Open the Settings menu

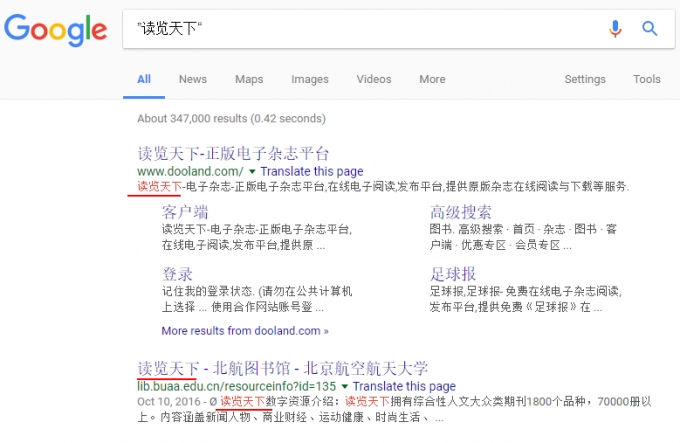pyautogui.click(x=585, y=79)
